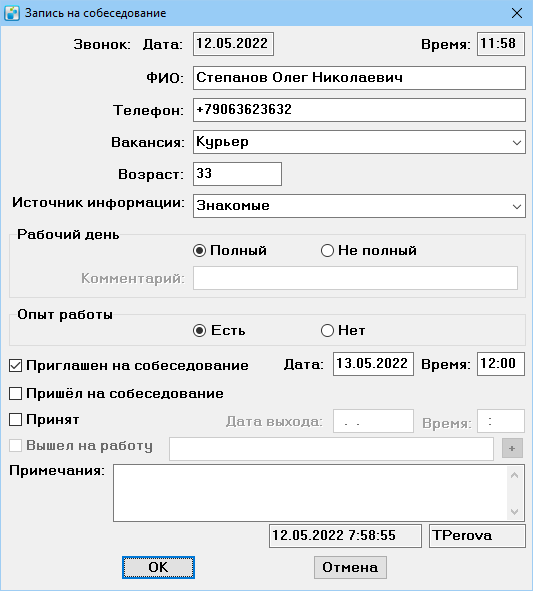Click the text field beside Вышел на работу

[331, 449]
